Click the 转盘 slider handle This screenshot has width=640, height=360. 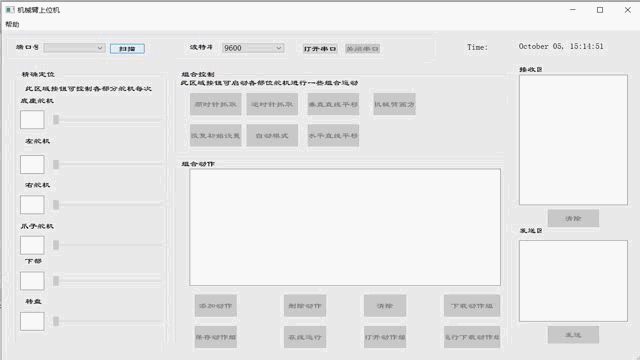tap(56, 321)
